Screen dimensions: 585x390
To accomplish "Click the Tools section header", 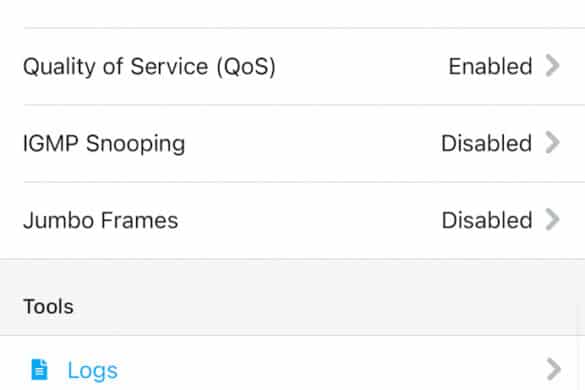I will coord(49,307).
